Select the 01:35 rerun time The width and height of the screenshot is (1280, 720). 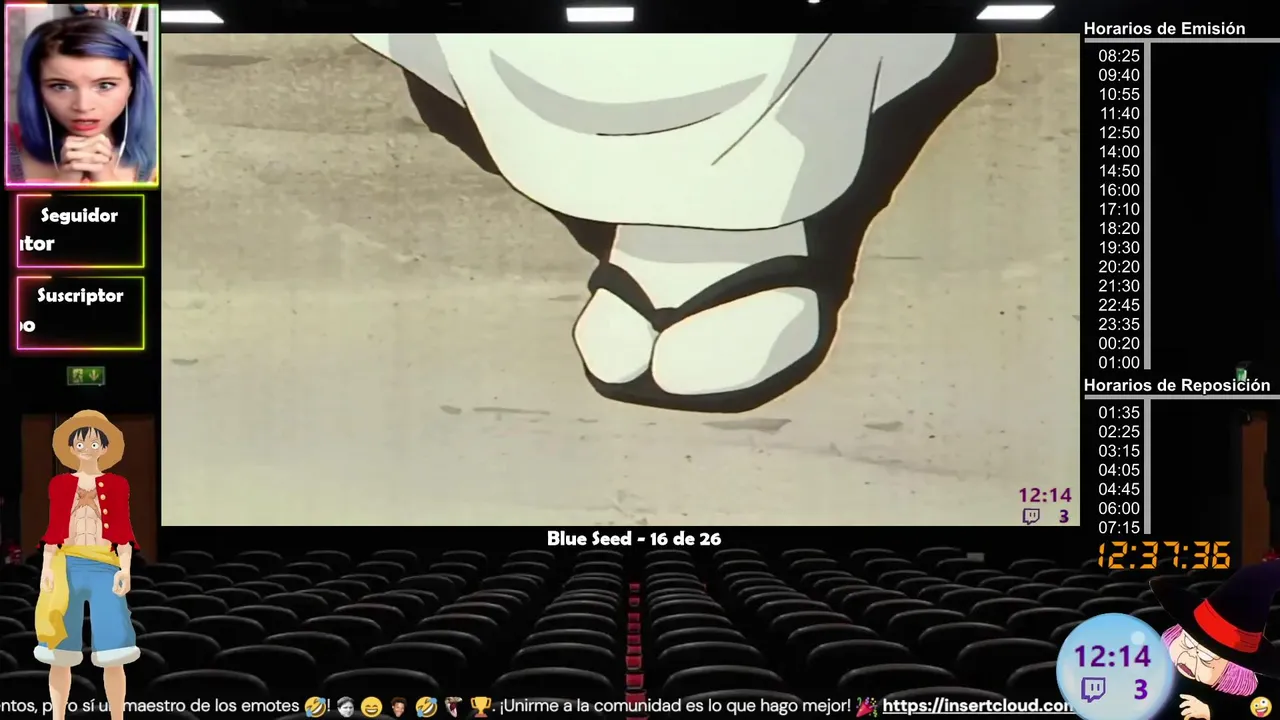pyautogui.click(x=1119, y=412)
